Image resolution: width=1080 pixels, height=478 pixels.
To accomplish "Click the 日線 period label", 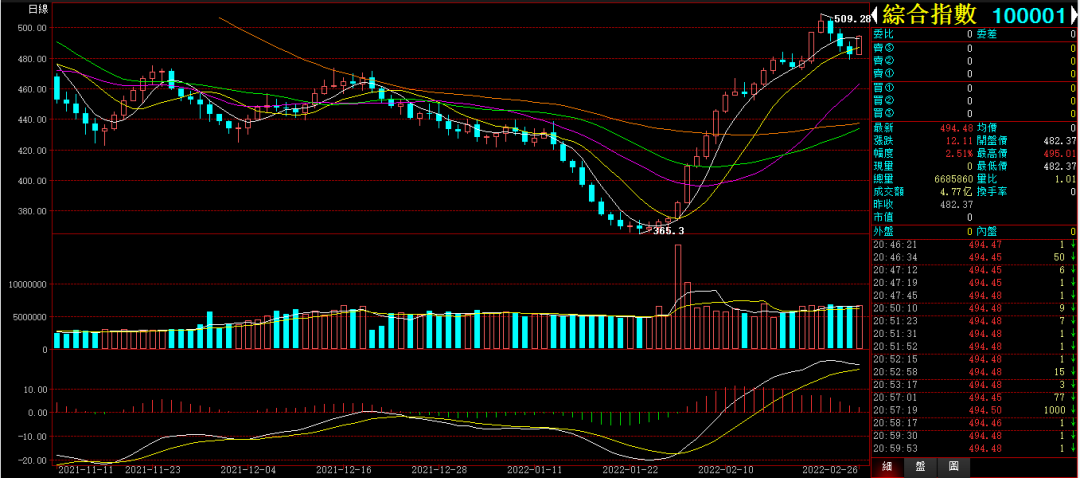I will pyautogui.click(x=38, y=10).
